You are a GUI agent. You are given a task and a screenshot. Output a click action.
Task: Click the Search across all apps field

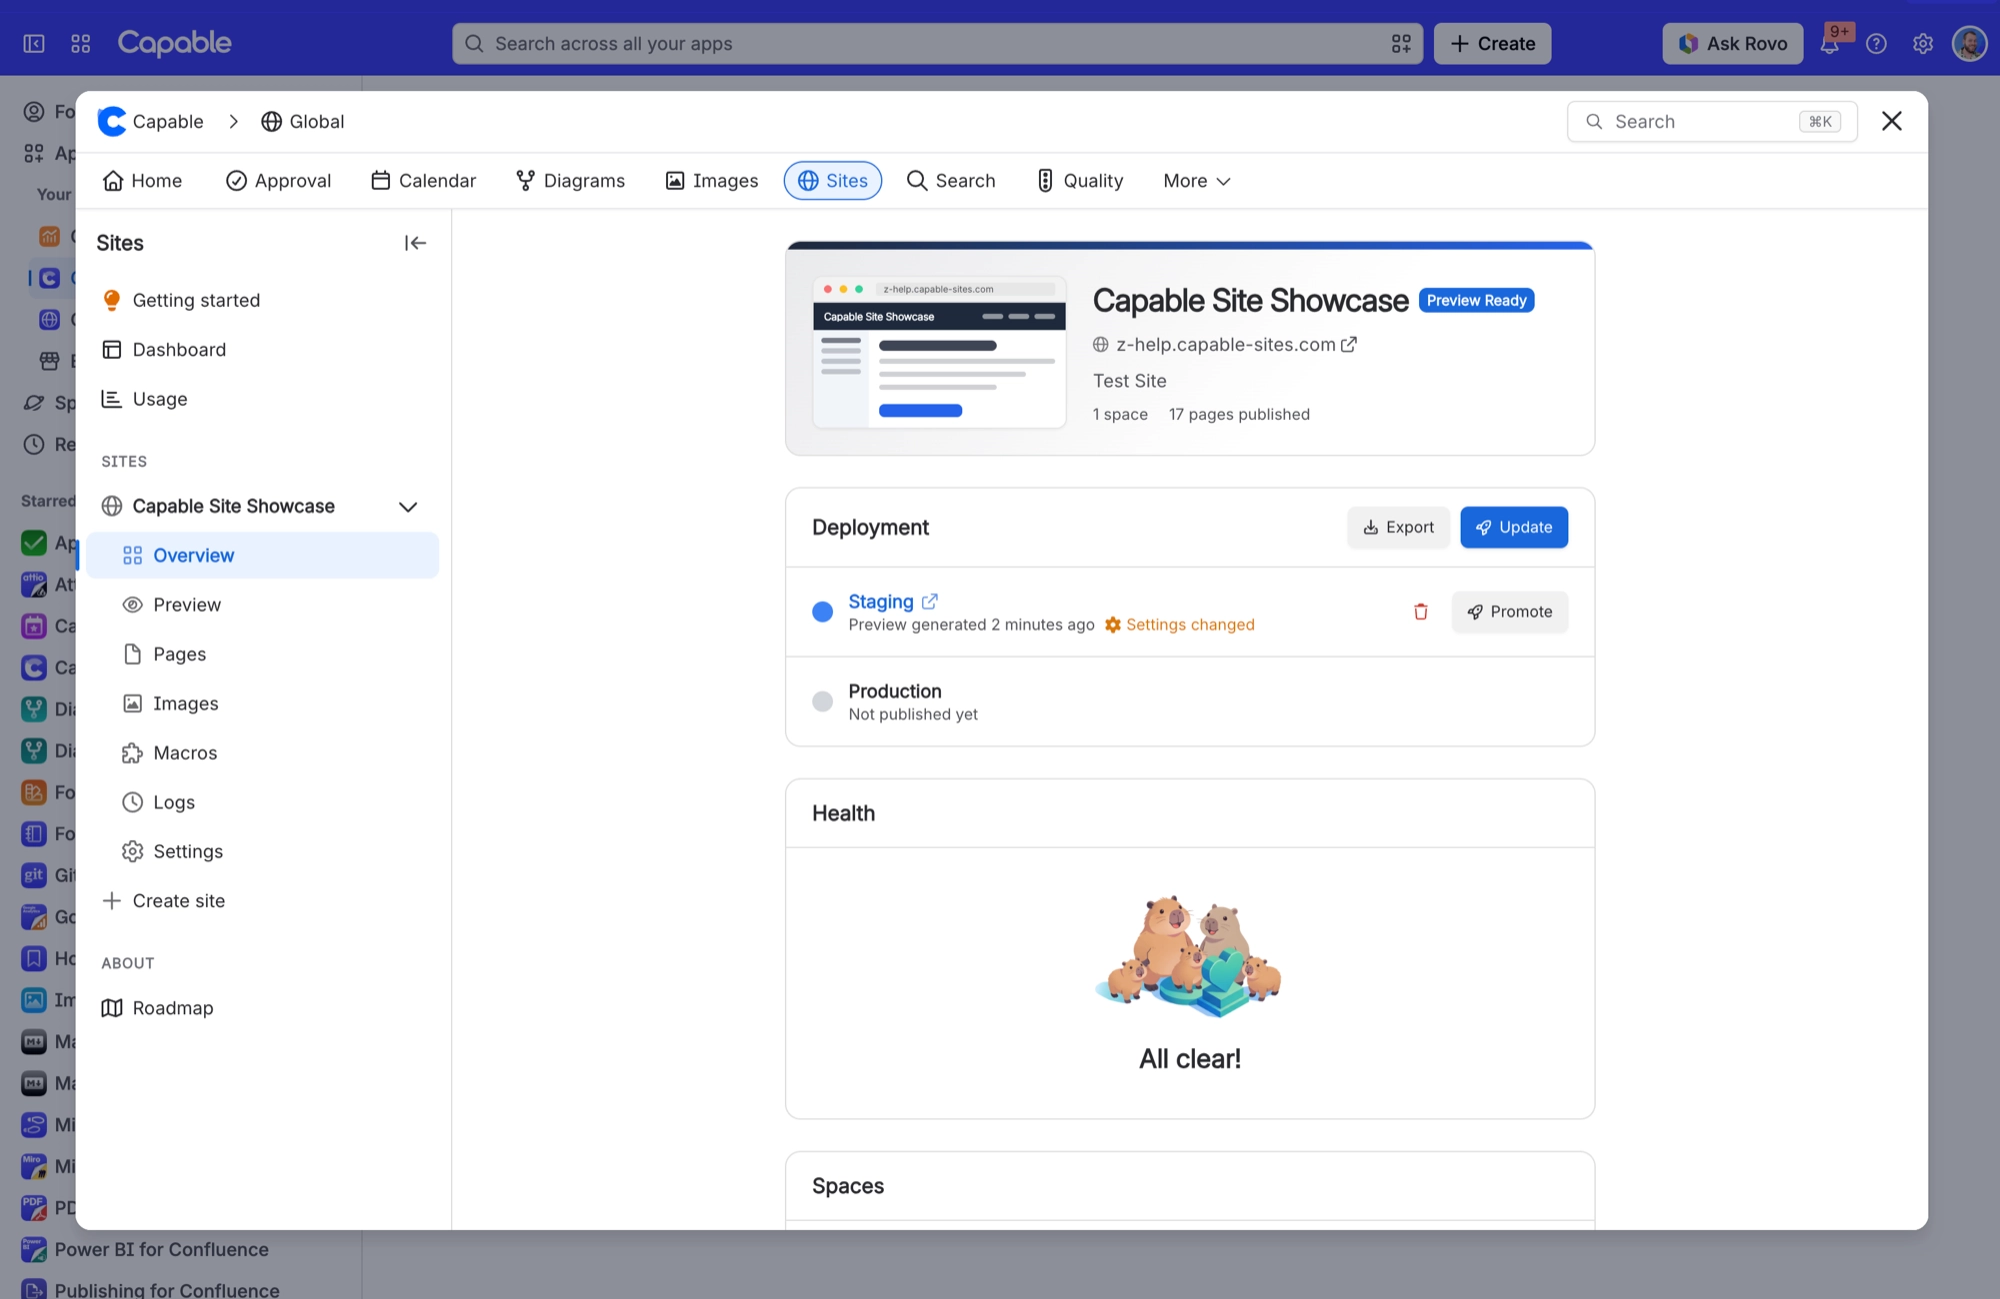(937, 44)
